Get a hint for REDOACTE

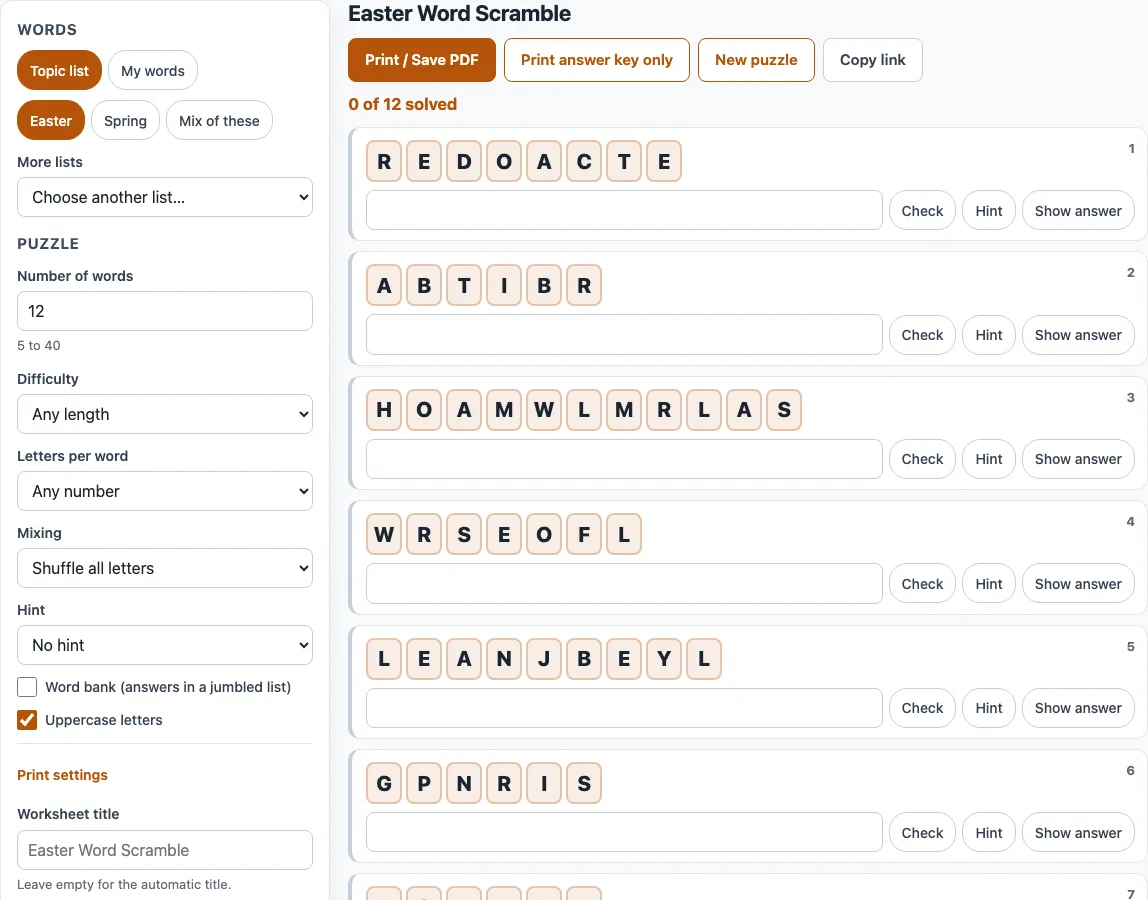(x=988, y=210)
